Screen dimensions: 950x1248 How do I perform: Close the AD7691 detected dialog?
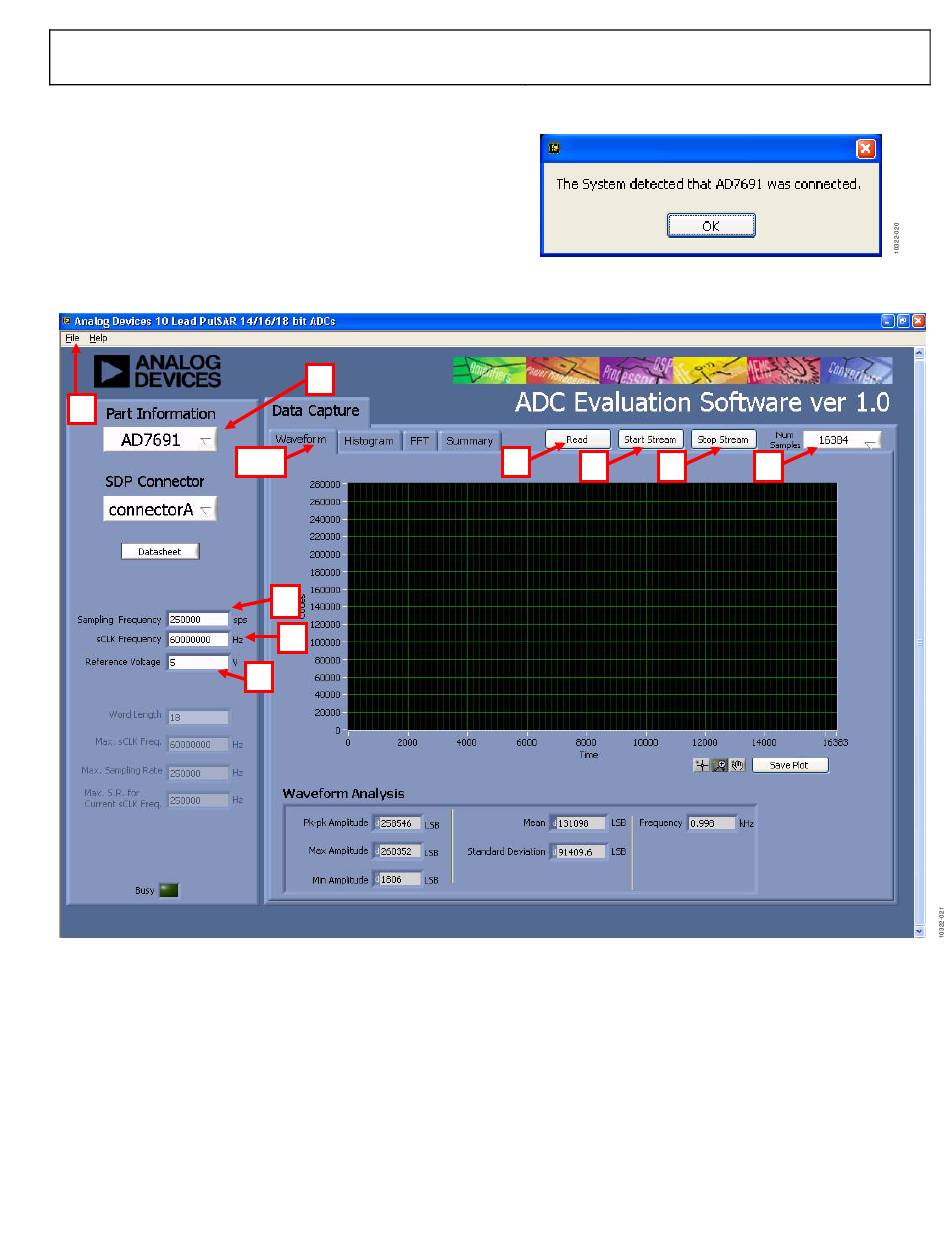tap(866, 148)
